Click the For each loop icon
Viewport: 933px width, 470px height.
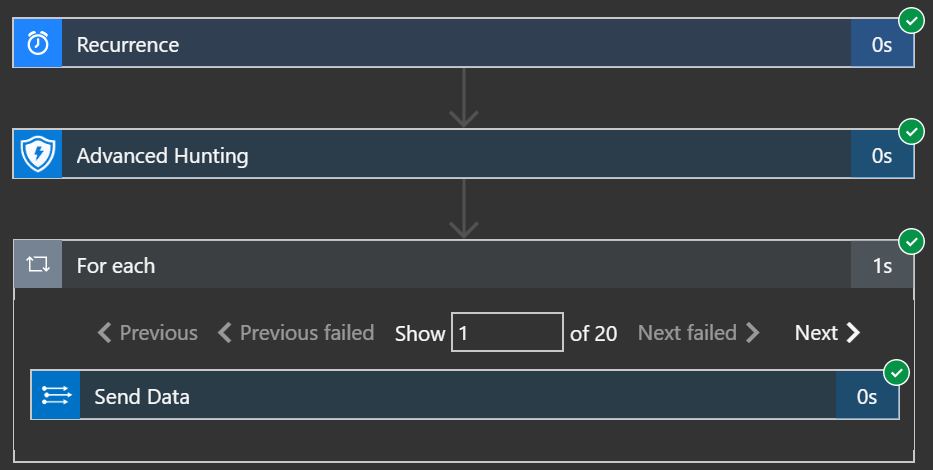click(x=38, y=266)
